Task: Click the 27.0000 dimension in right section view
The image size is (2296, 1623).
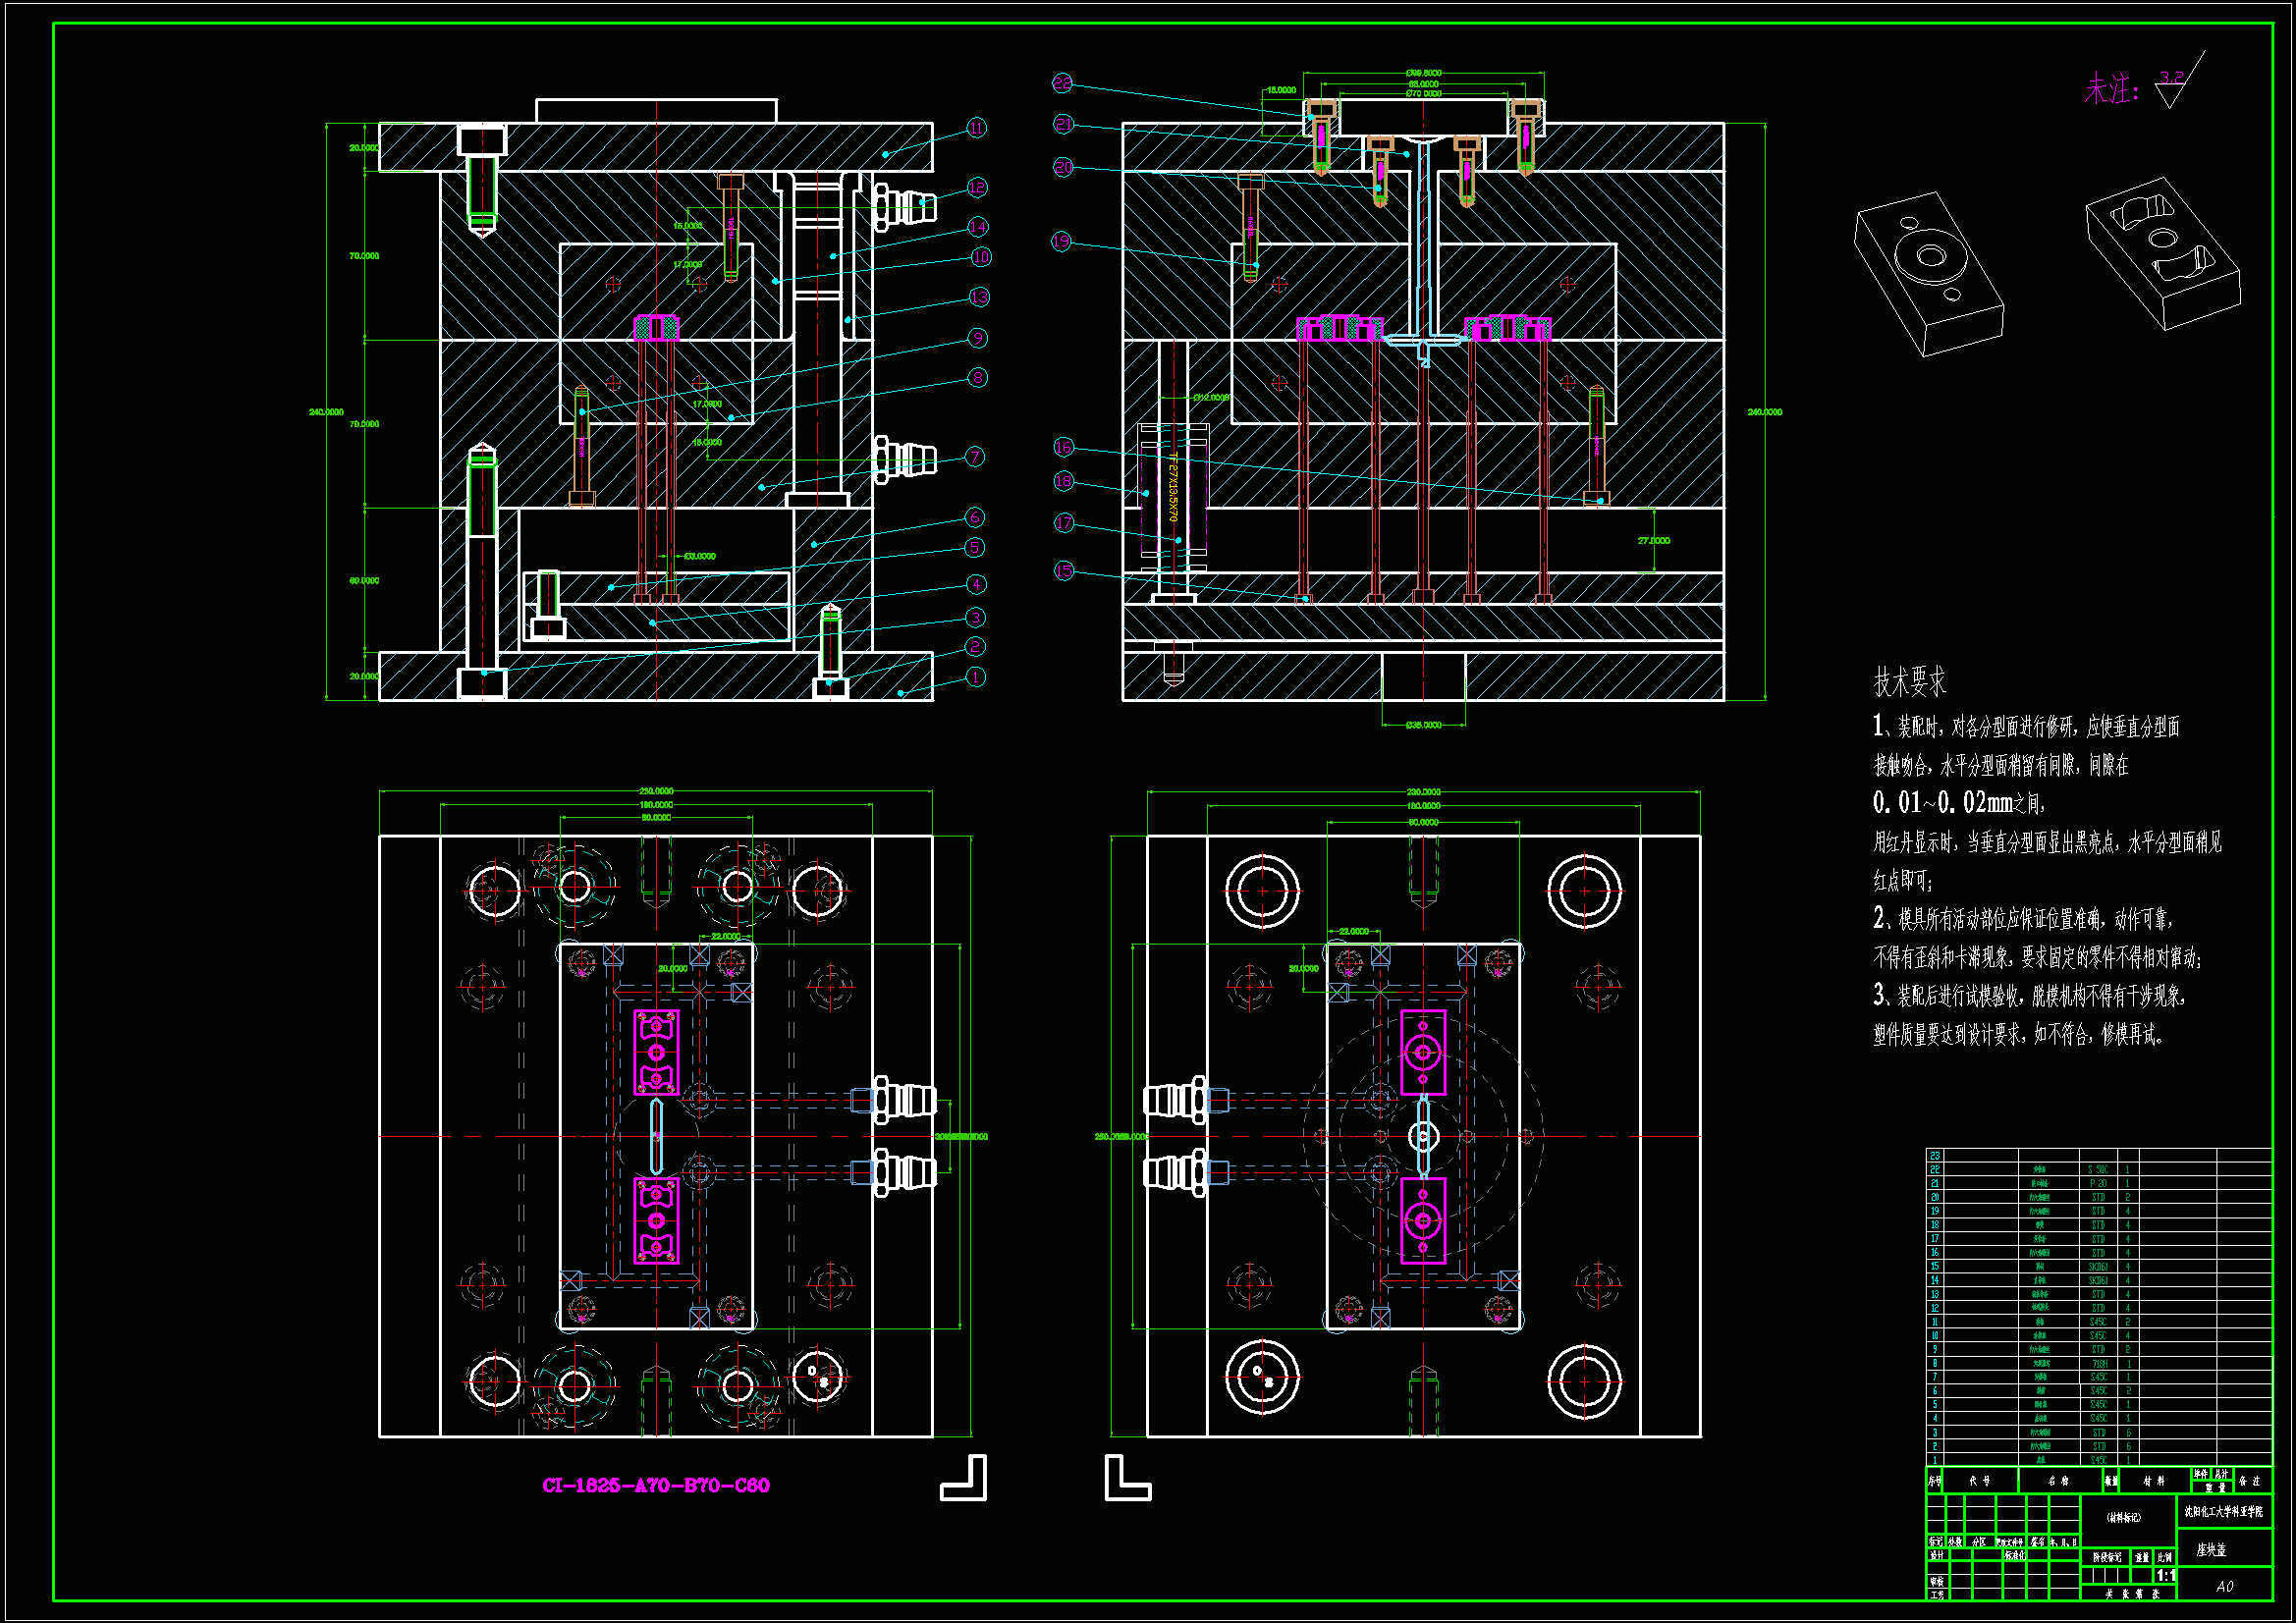Action: [x=1654, y=541]
